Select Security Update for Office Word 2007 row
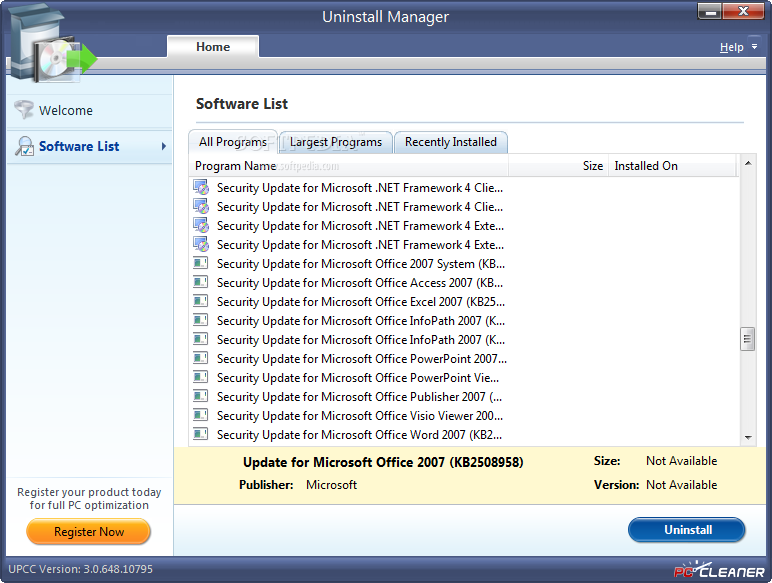Image resolution: width=772 pixels, height=583 pixels. (x=465, y=435)
